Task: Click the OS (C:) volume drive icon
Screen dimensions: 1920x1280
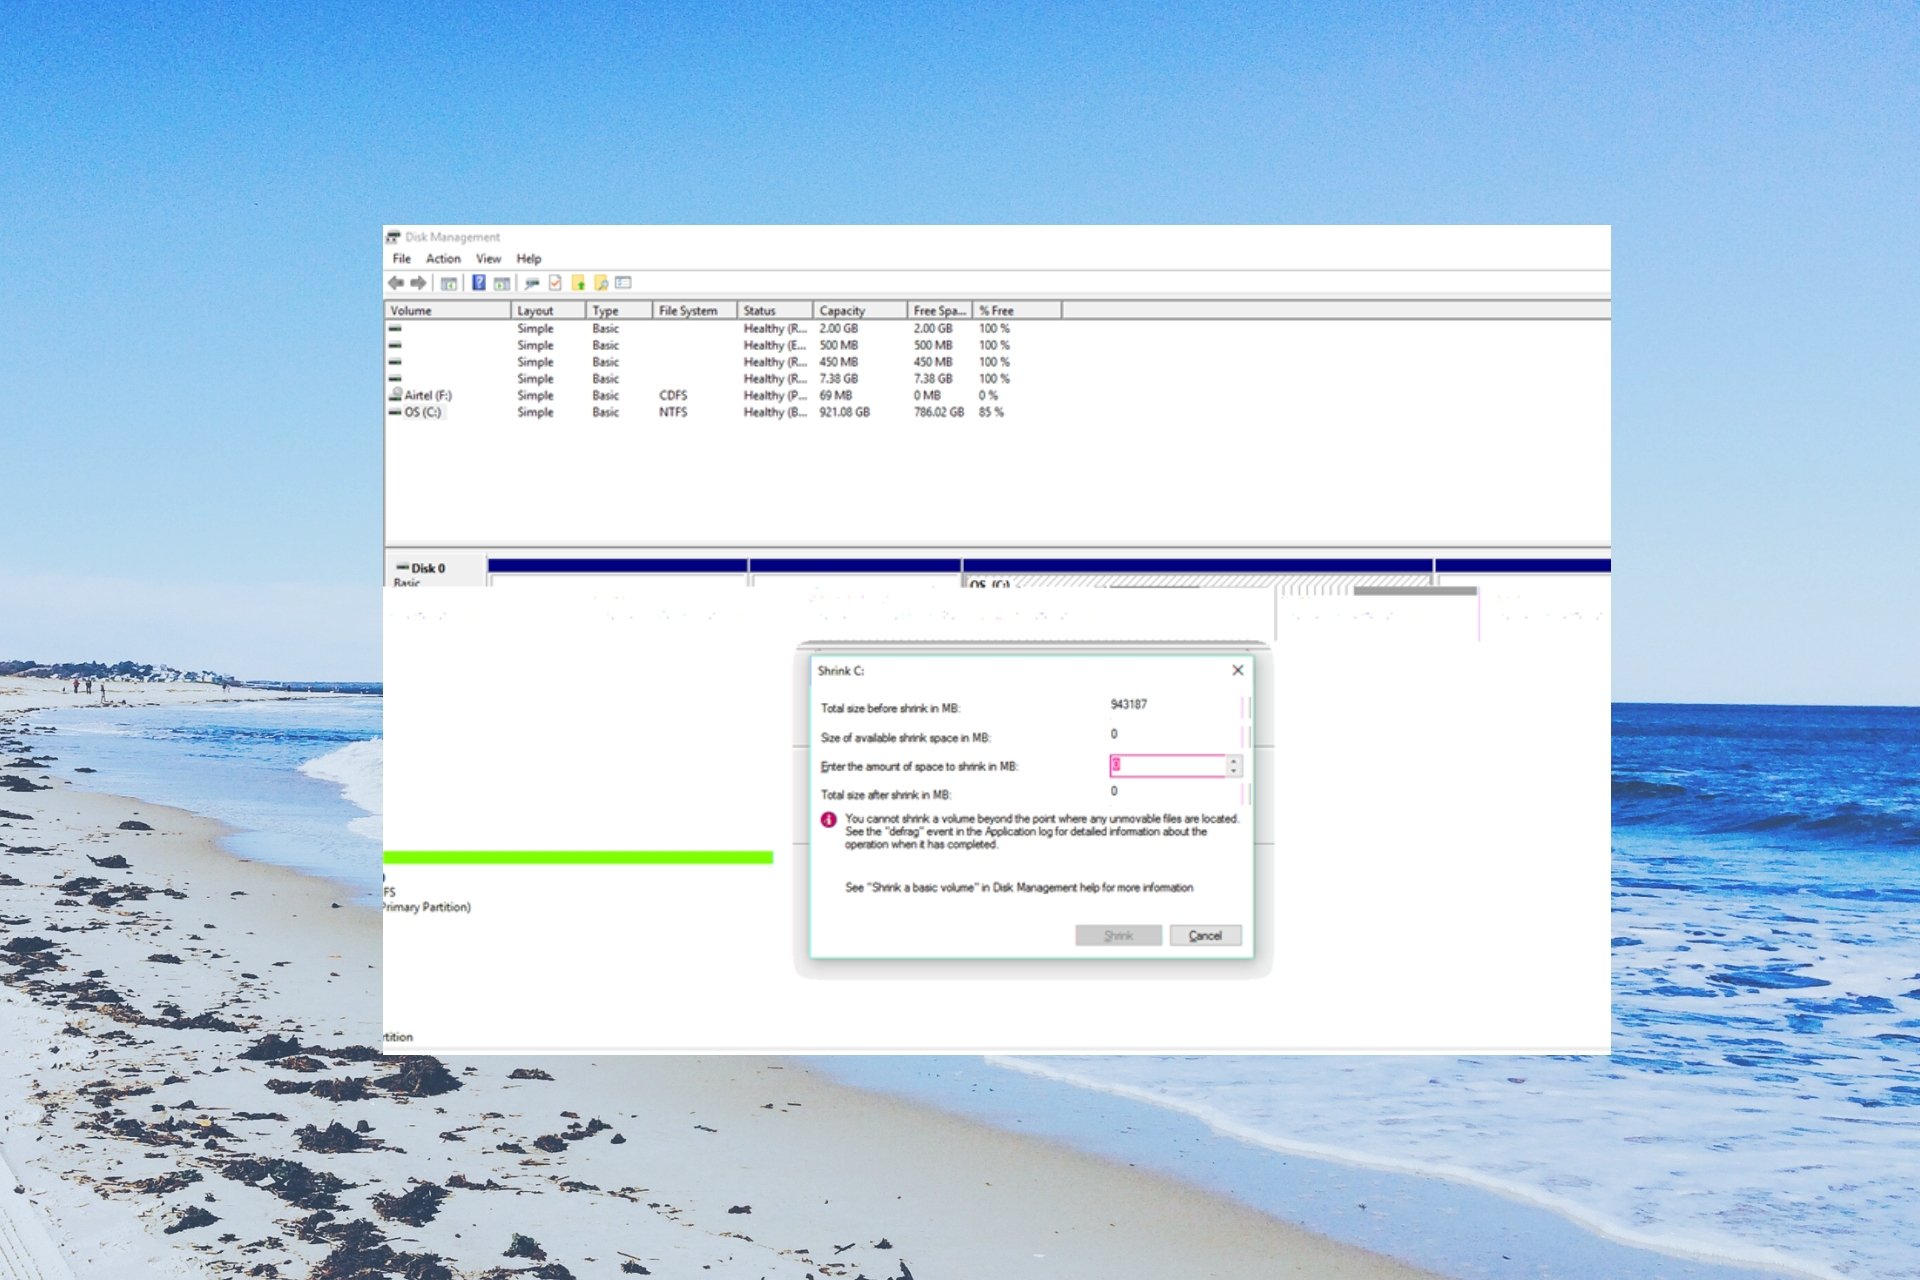Action: (x=395, y=412)
